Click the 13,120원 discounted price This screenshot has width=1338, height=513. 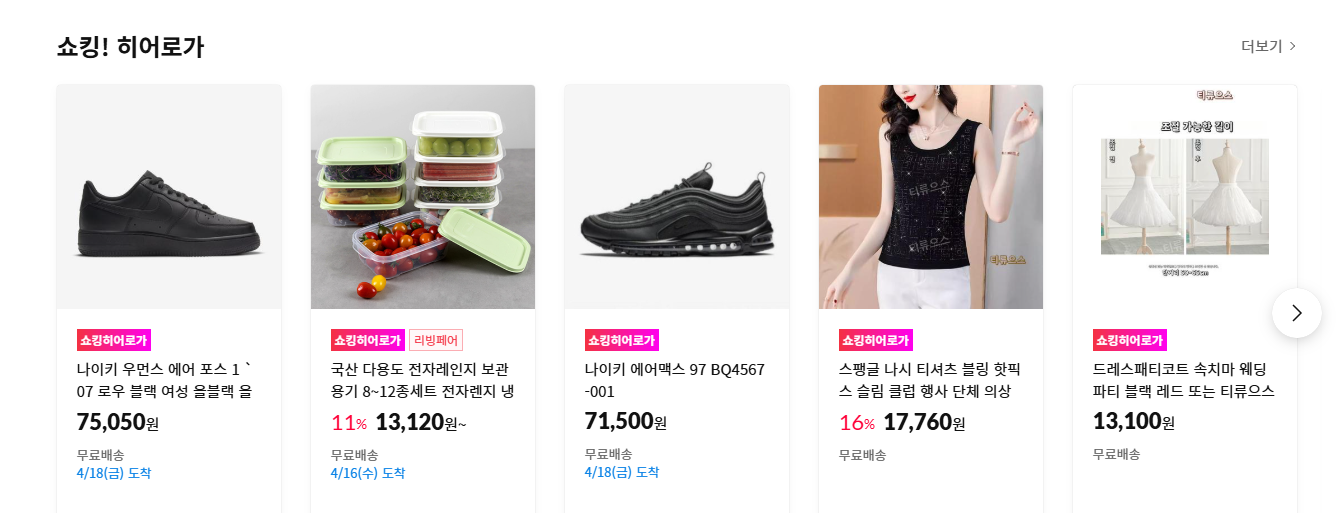(x=421, y=422)
